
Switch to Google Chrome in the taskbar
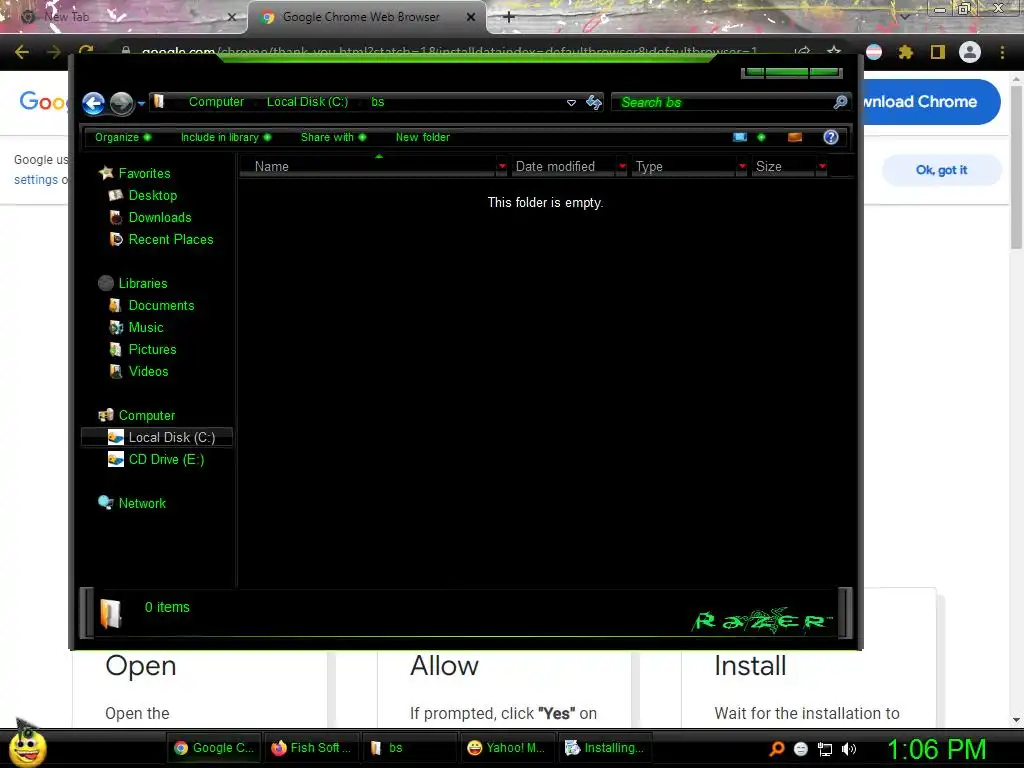(214, 748)
